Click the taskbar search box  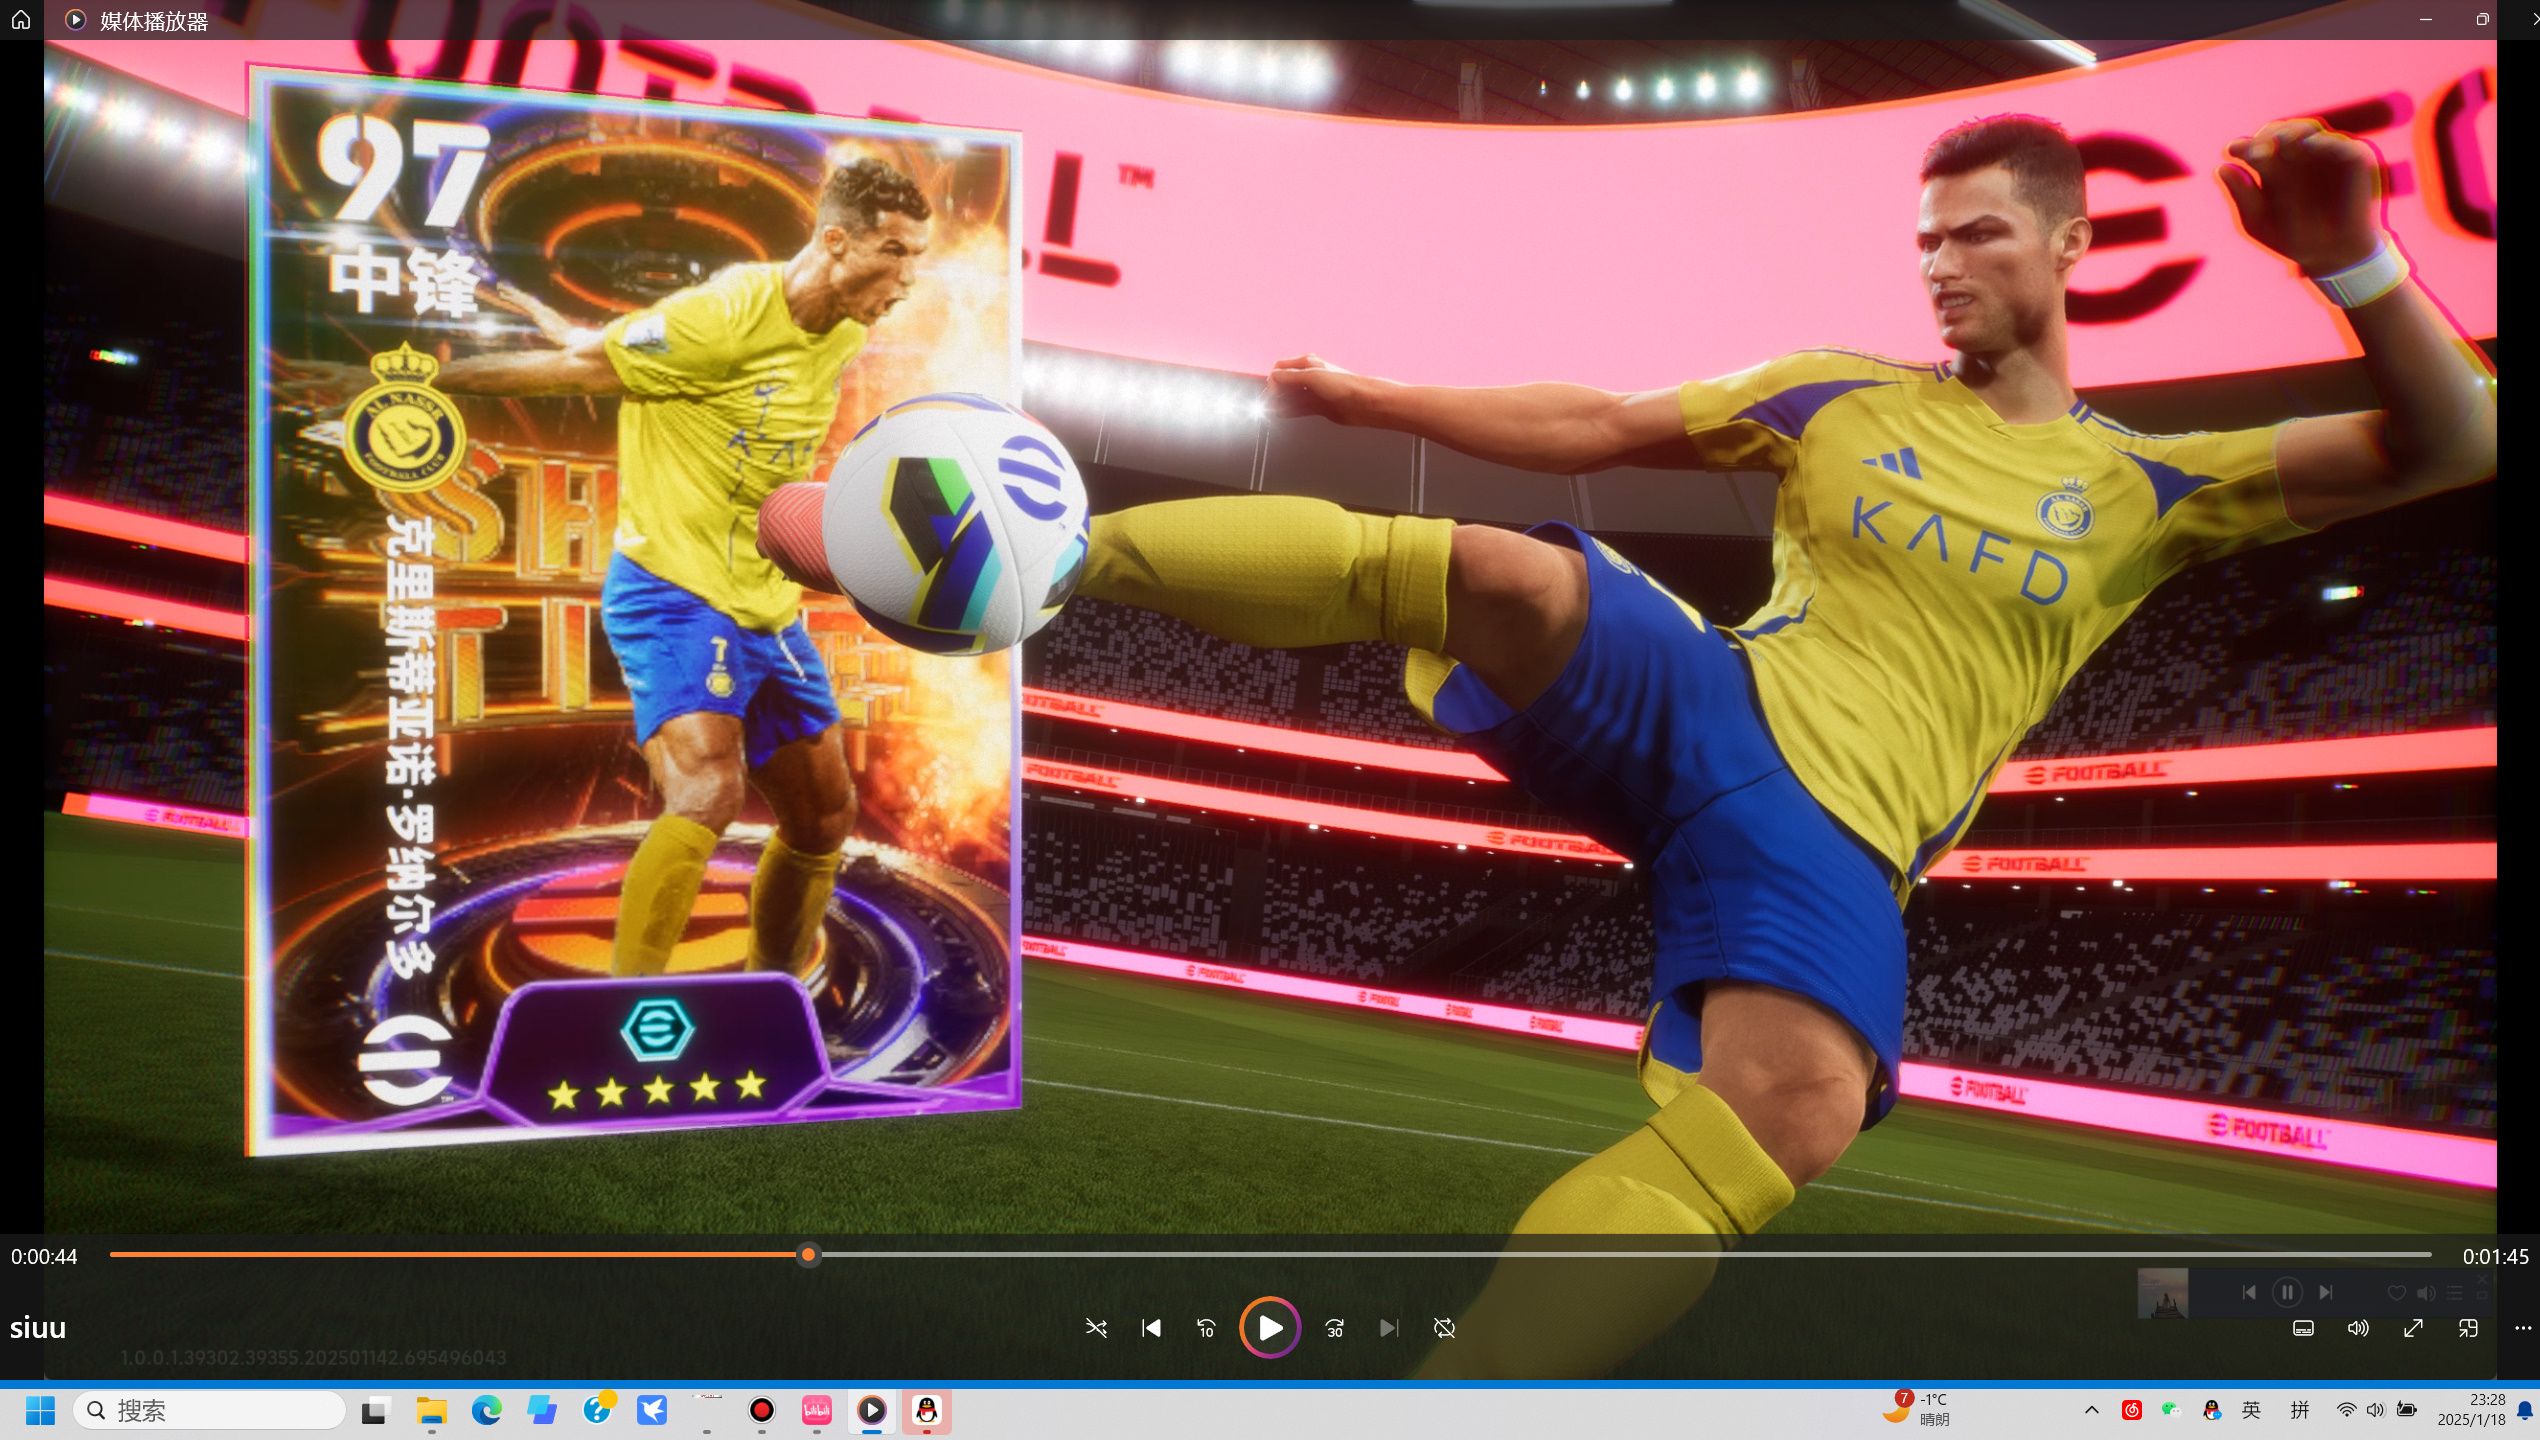point(210,1410)
